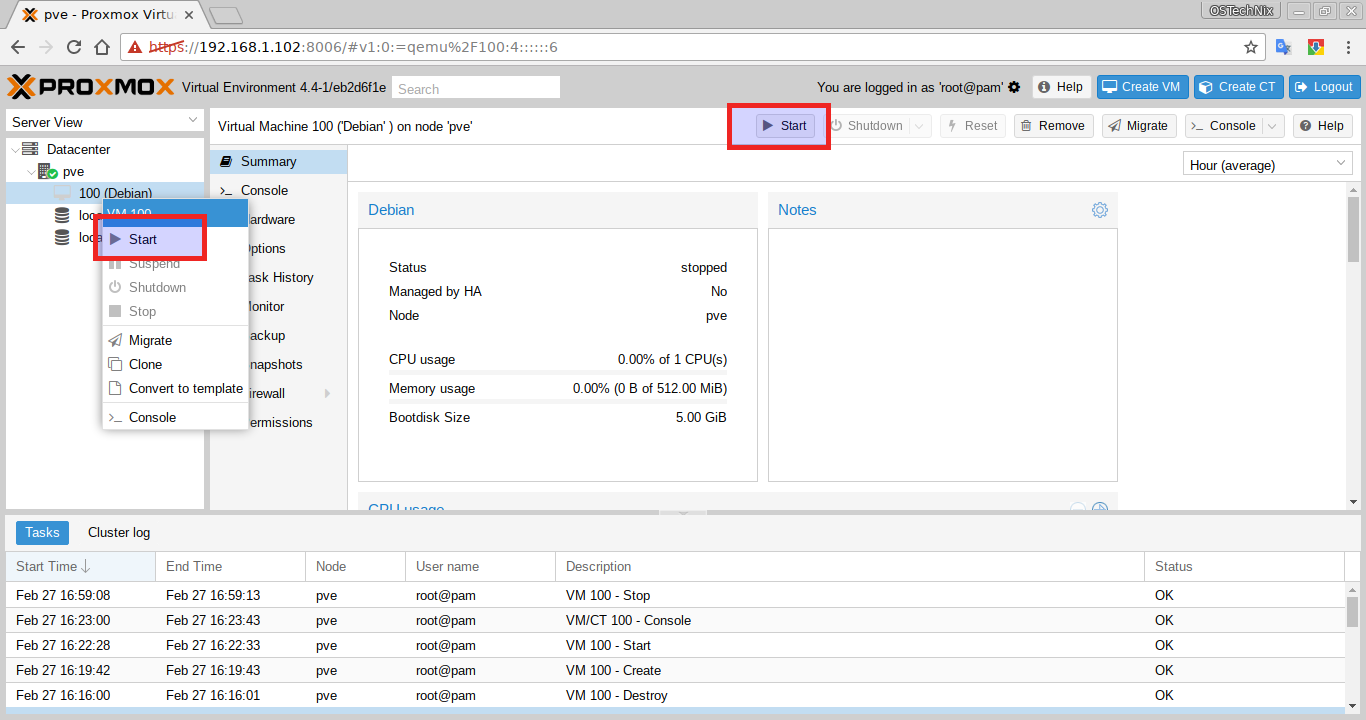
Task: Click the Create CT button
Action: coord(1237,87)
